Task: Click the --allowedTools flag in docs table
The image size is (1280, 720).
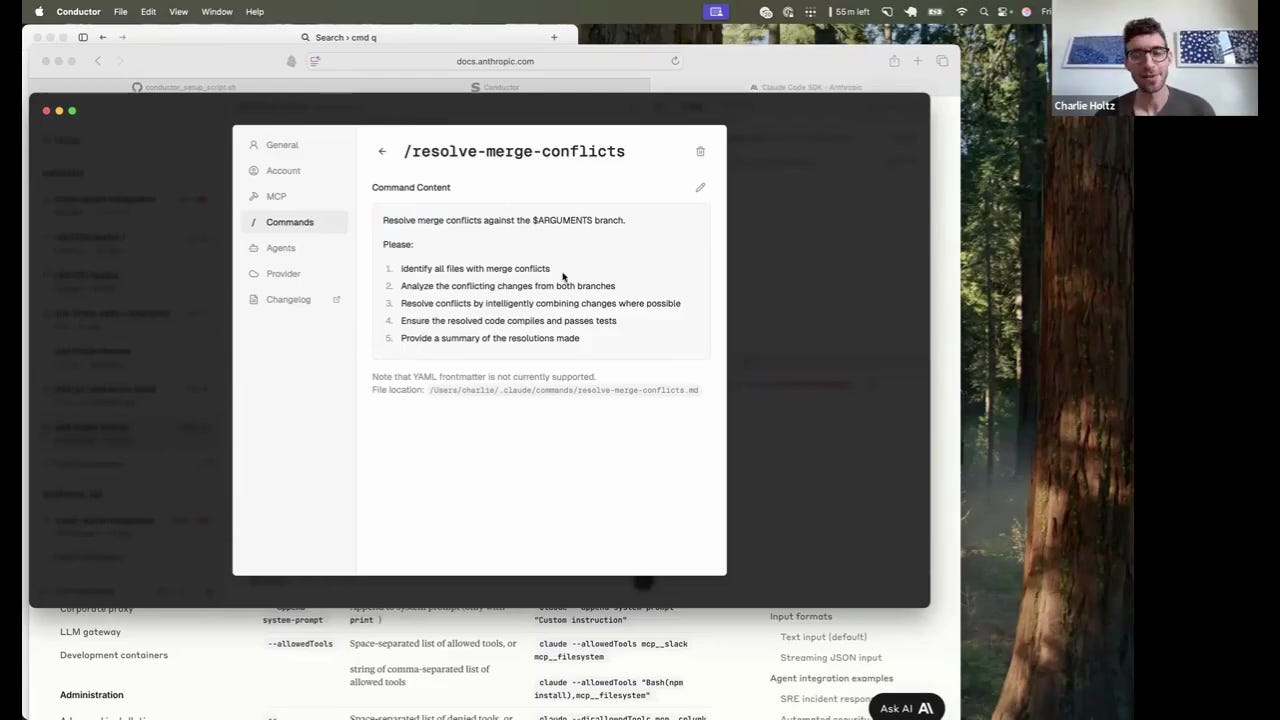Action: (300, 644)
